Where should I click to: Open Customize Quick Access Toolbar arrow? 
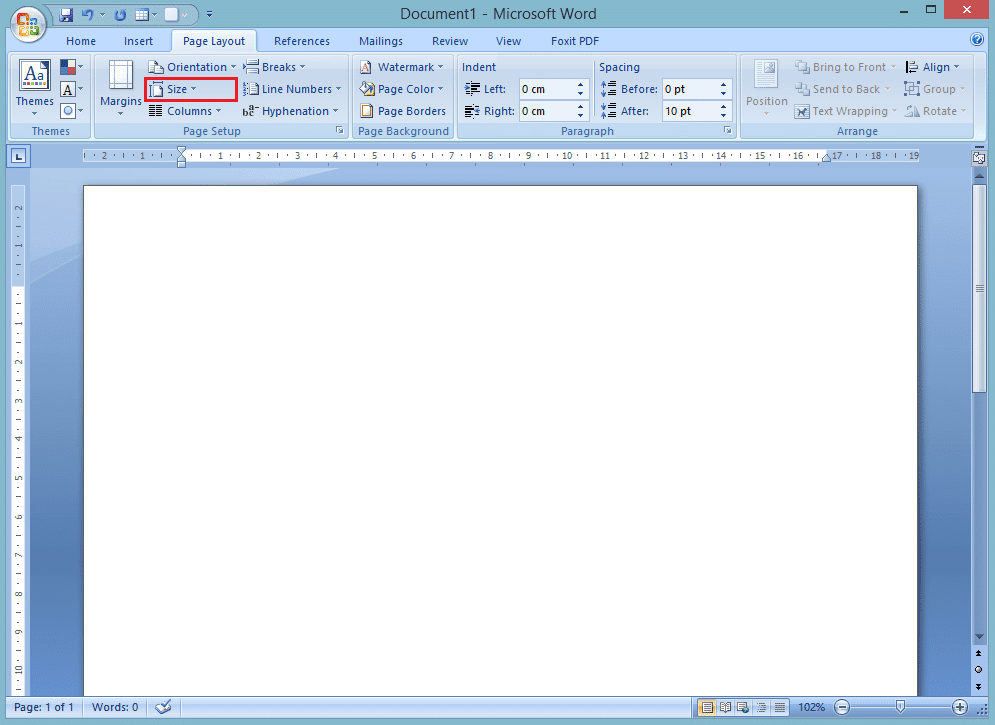pyautogui.click(x=209, y=15)
